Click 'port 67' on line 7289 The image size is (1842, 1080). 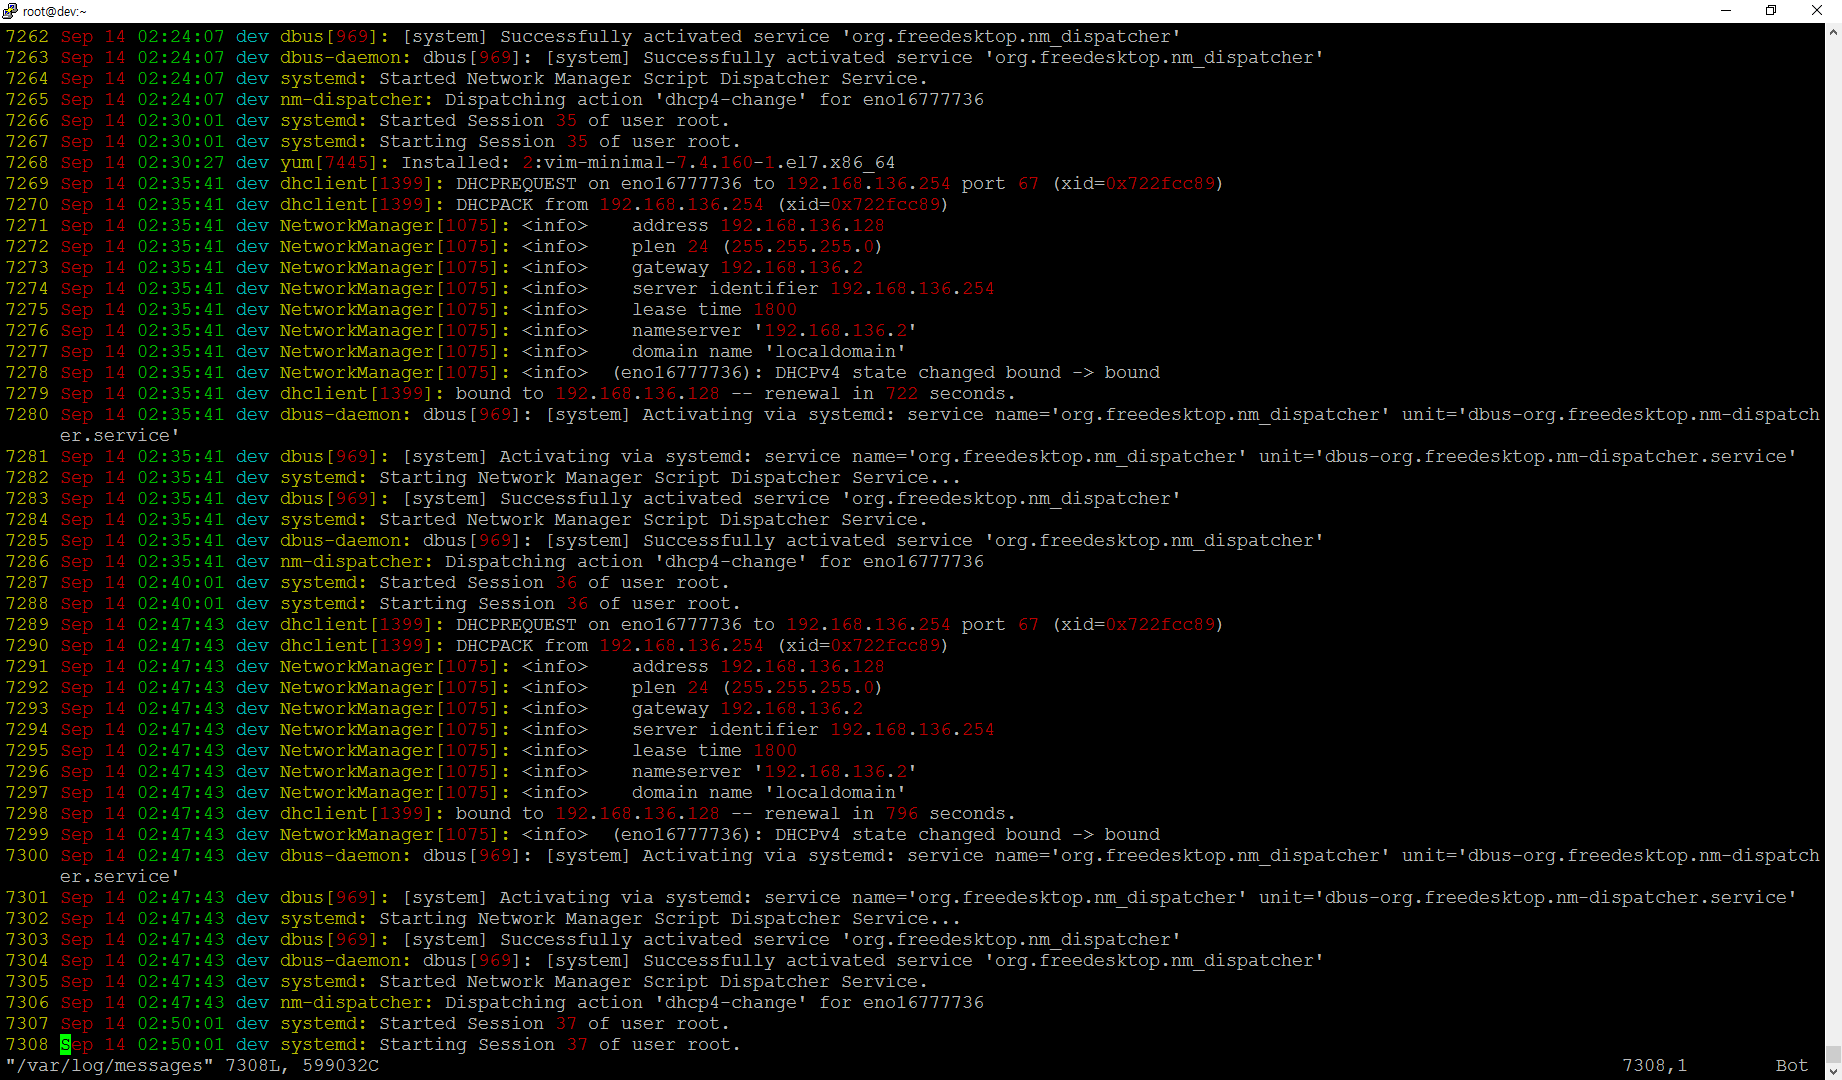point(1000,625)
